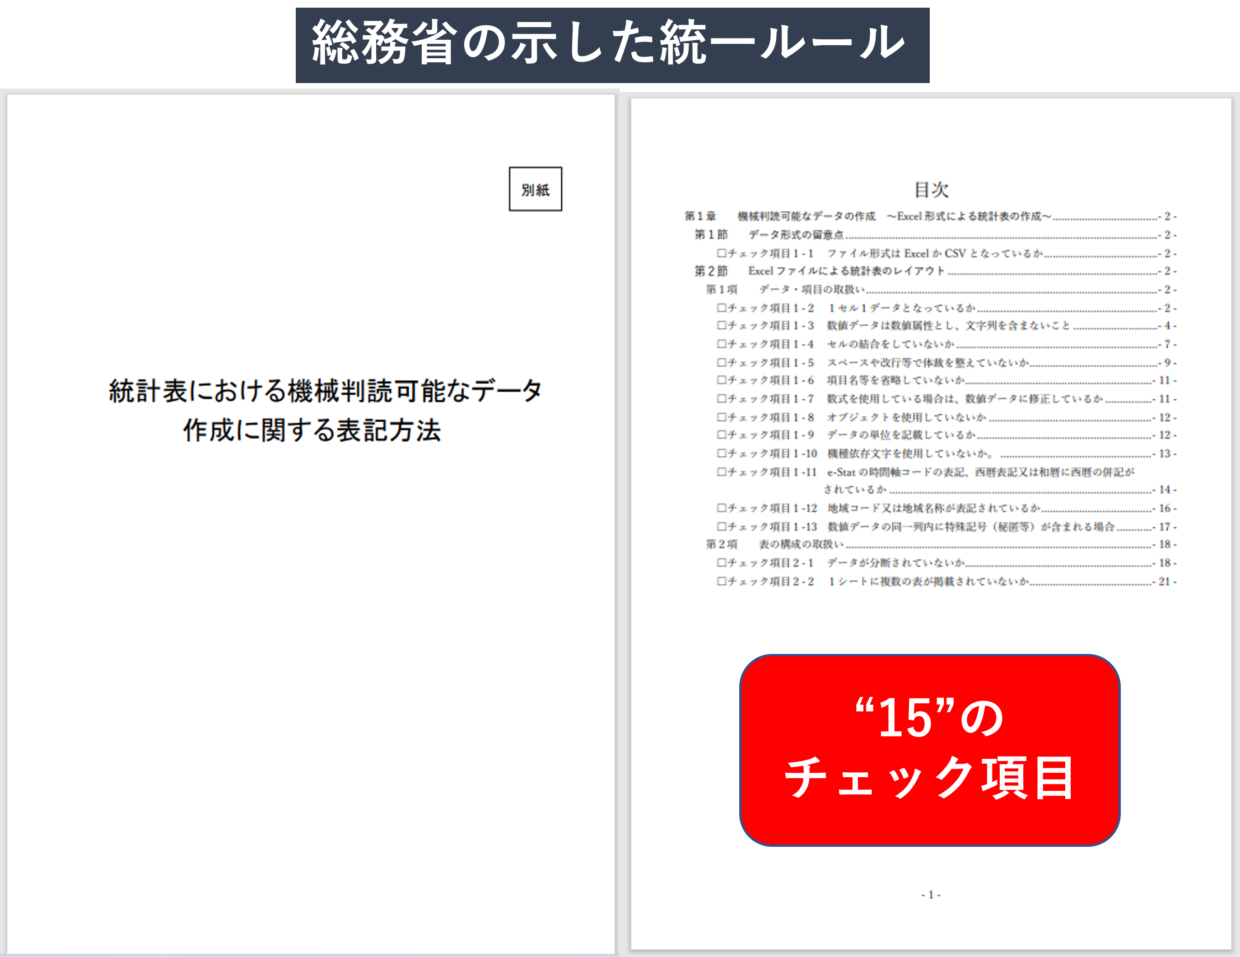Click page number 21 in the contents
Viewport: 1240px width, 957px height.
coord(1167,581)
